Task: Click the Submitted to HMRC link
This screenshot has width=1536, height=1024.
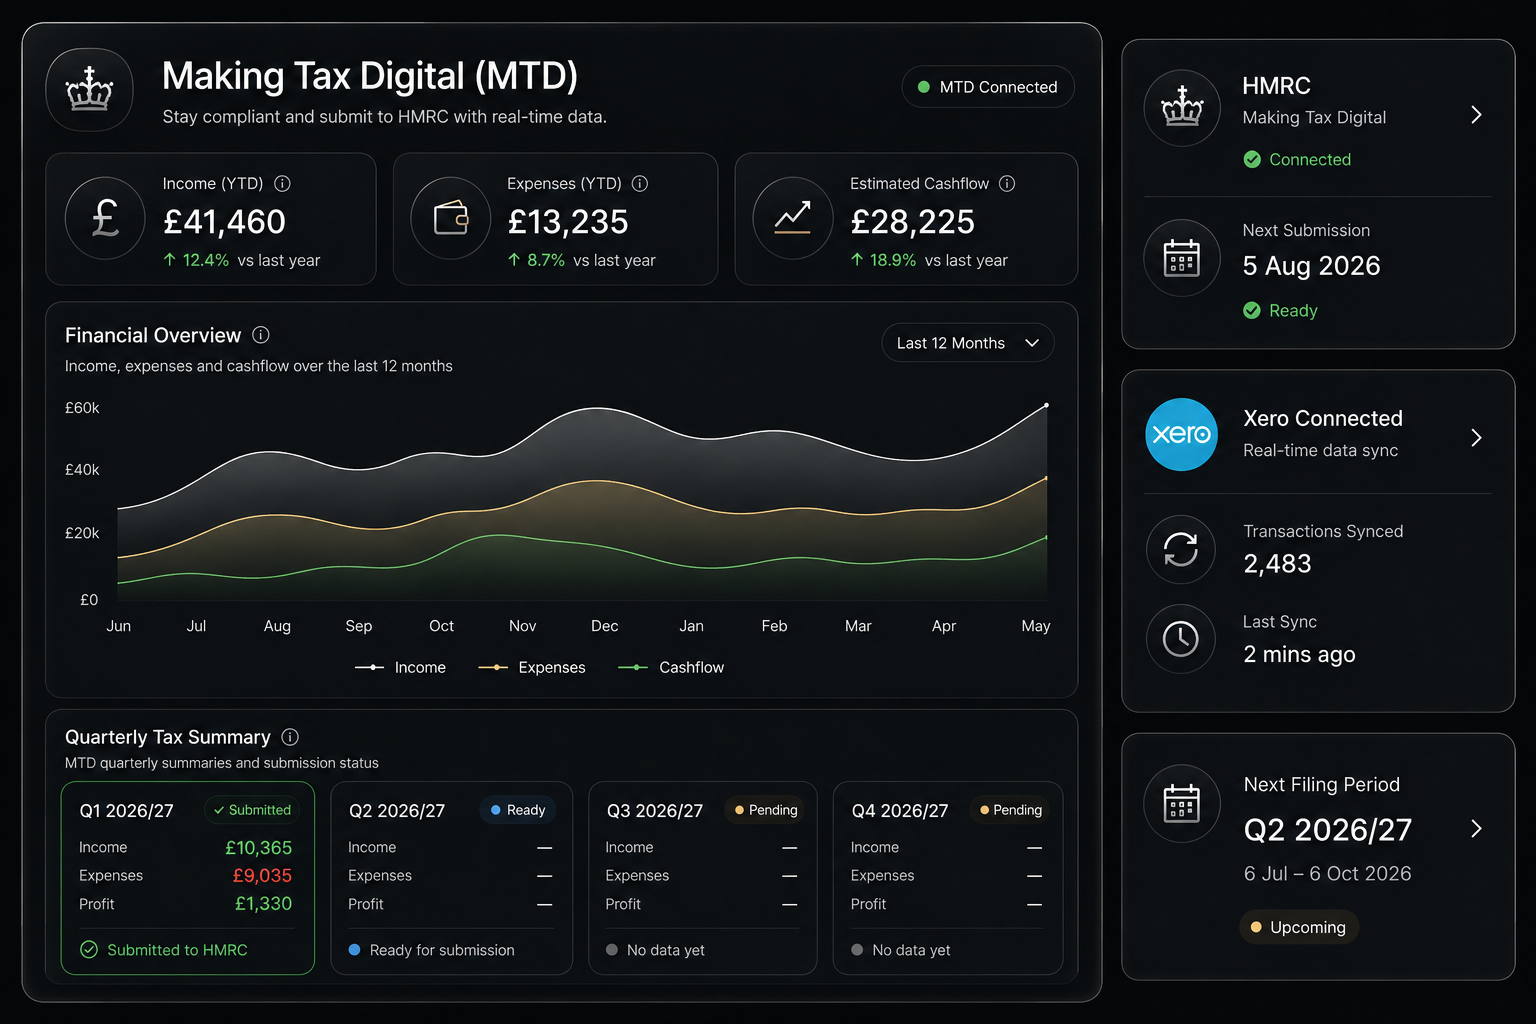Action: [177, 950]
